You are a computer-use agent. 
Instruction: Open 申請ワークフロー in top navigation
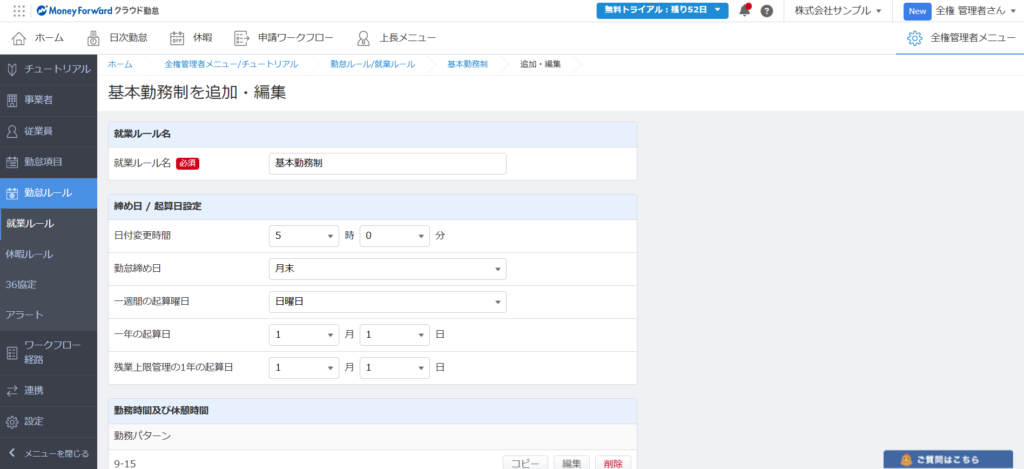click(x=283, y=38)
